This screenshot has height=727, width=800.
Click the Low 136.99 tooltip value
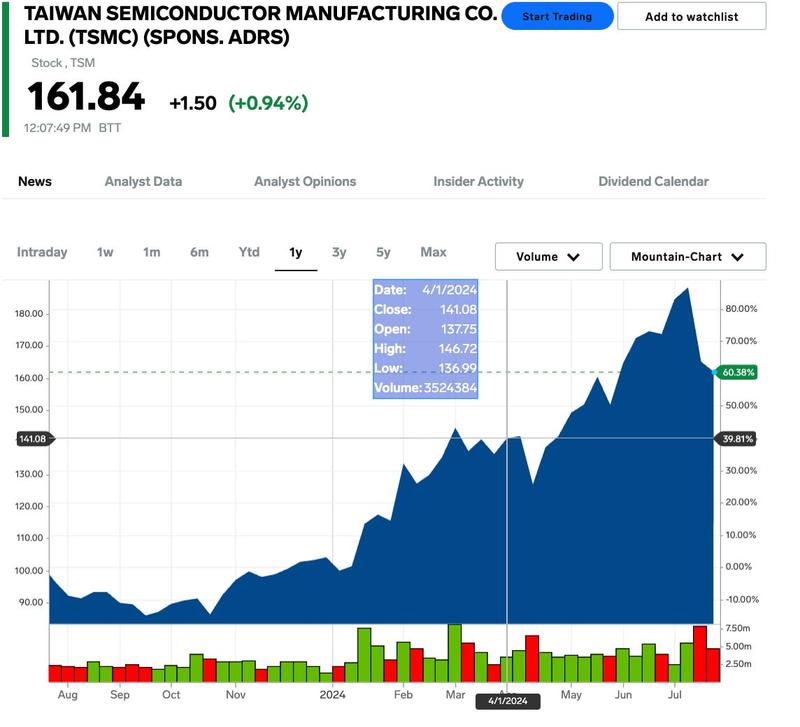[458, 368]
